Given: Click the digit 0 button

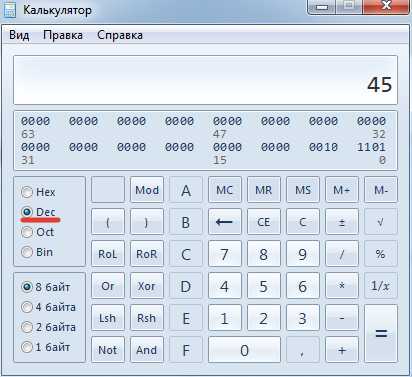Looking at the screenshot, I should tap(244, 350).
